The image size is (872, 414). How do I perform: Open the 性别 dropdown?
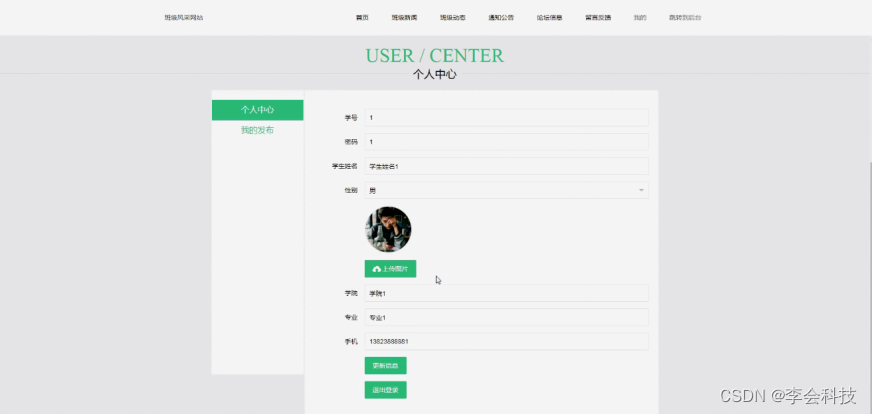[507, 190]
